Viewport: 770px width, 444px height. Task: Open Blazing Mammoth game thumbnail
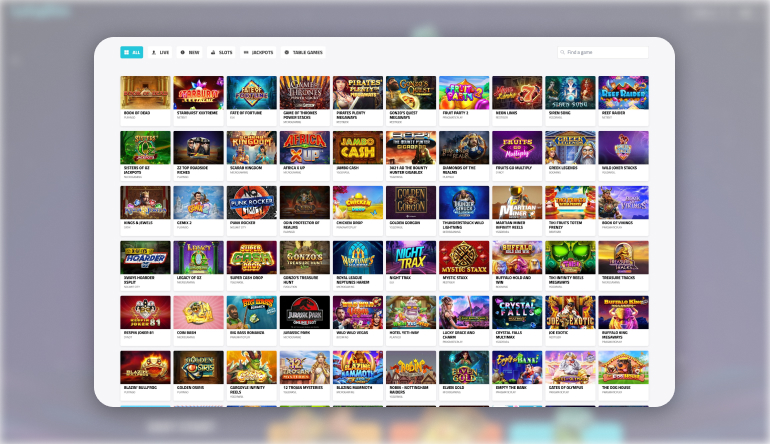click(358, 367)
